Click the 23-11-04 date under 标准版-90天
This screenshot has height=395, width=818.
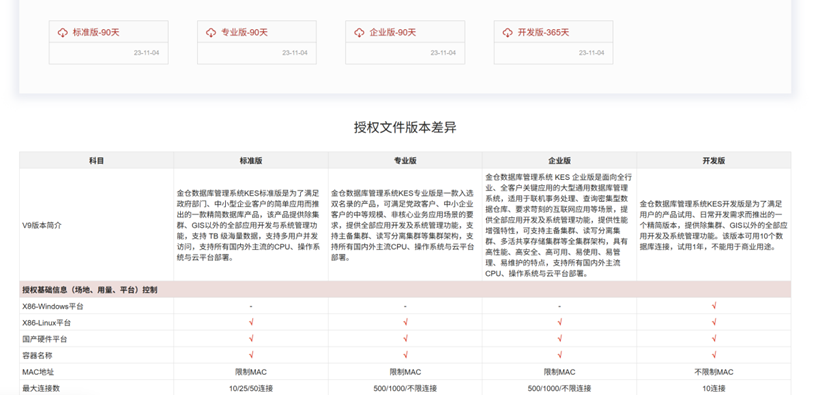tap(147, 53)
